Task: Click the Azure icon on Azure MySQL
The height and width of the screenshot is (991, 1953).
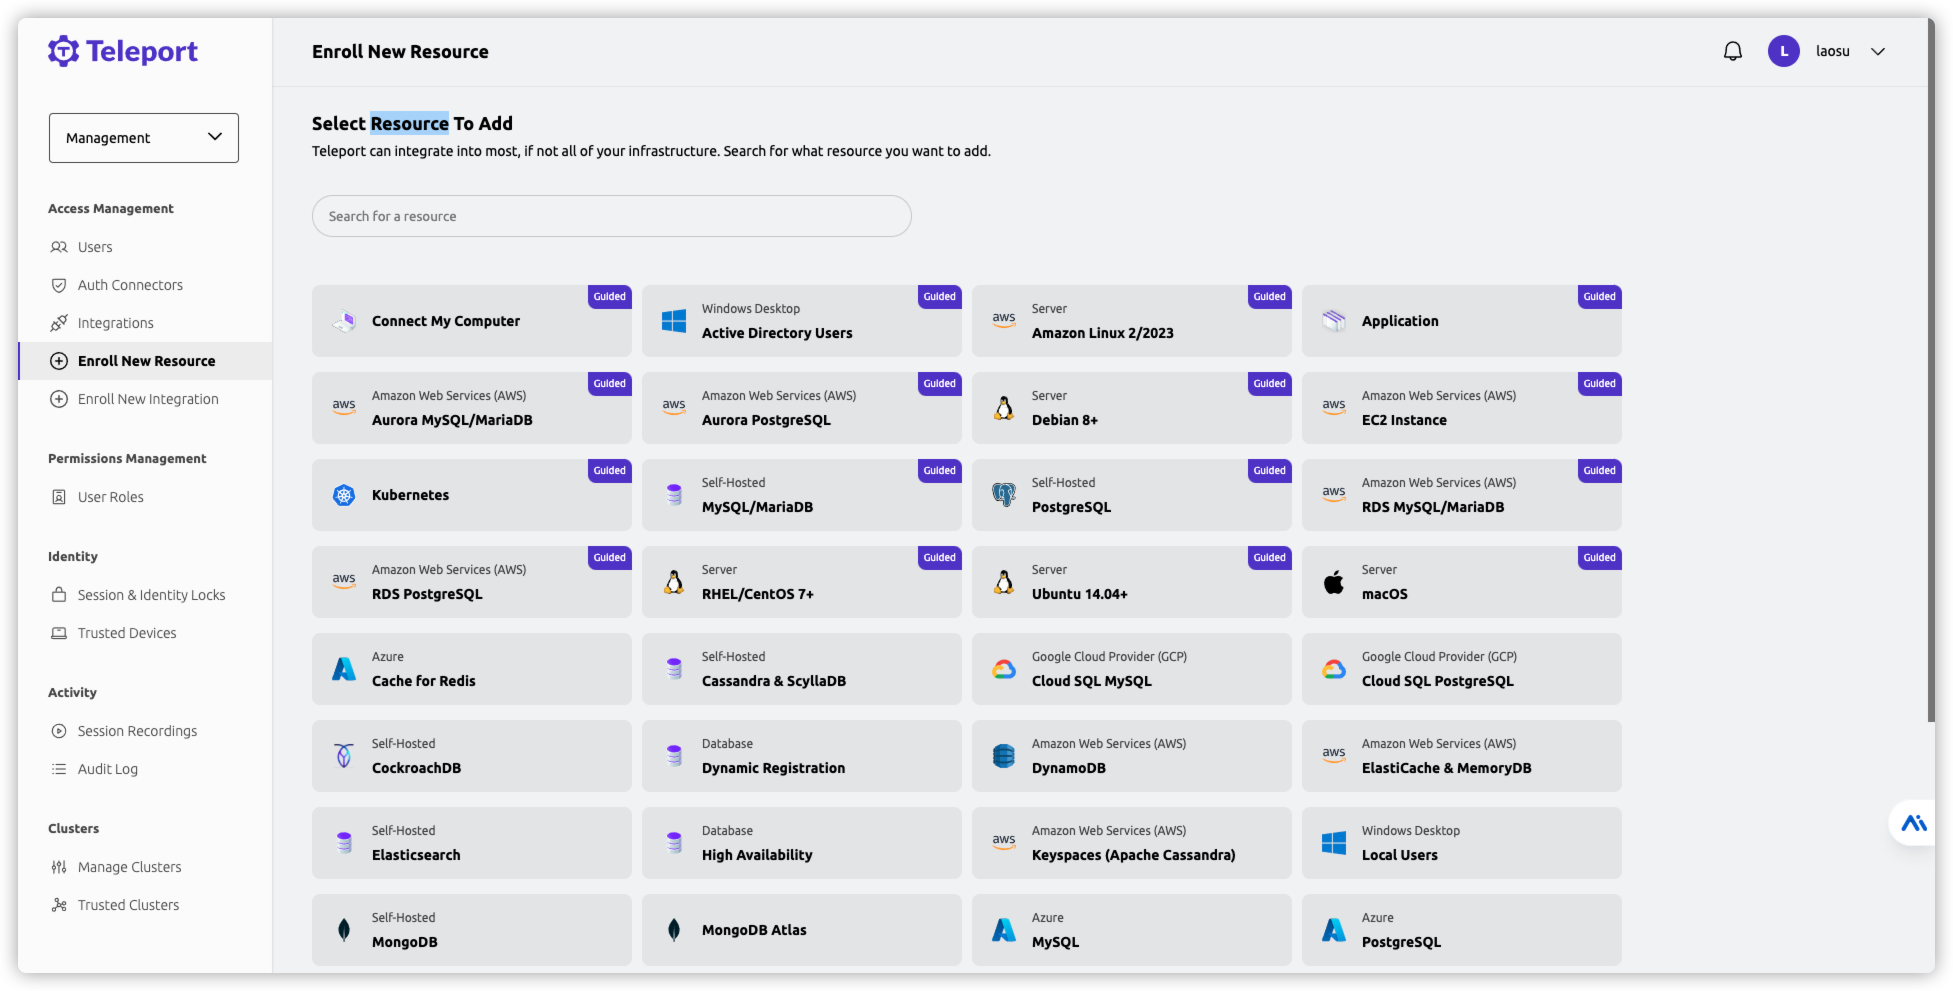Action: [1004, 930]
